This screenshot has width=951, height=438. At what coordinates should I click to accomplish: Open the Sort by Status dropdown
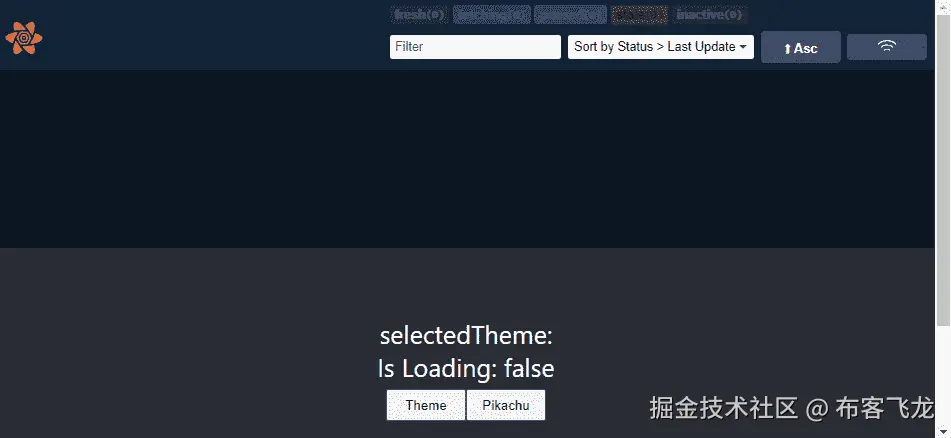click(660, 47)
